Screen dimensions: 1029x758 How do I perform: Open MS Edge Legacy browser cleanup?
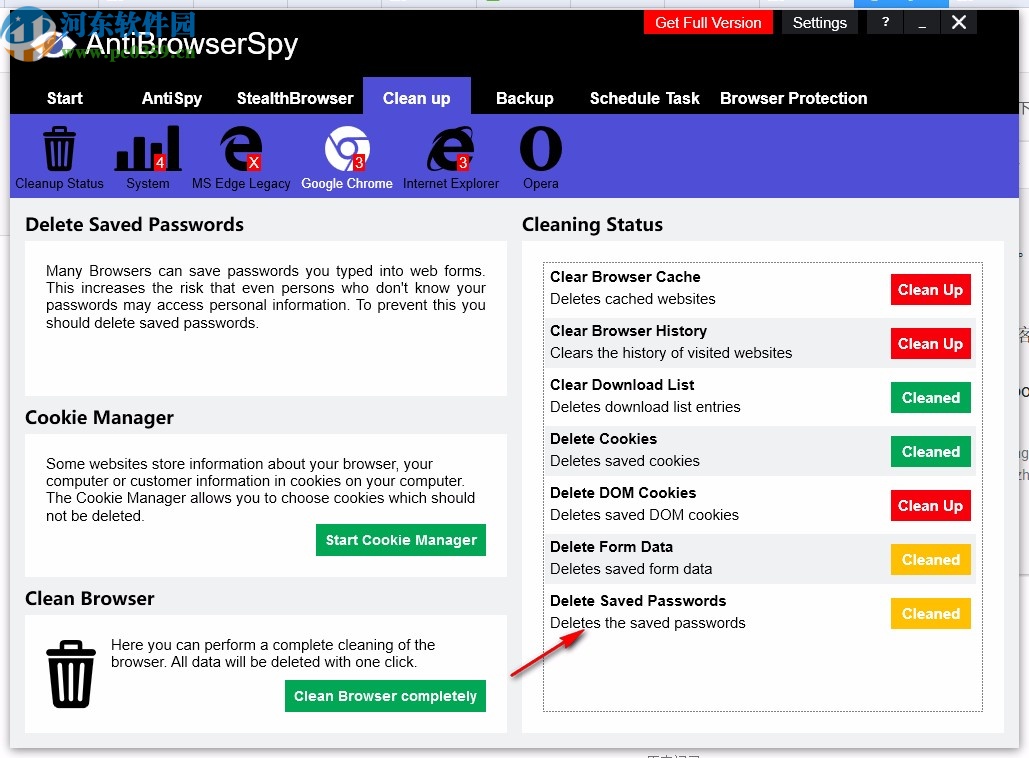(240, 146)
